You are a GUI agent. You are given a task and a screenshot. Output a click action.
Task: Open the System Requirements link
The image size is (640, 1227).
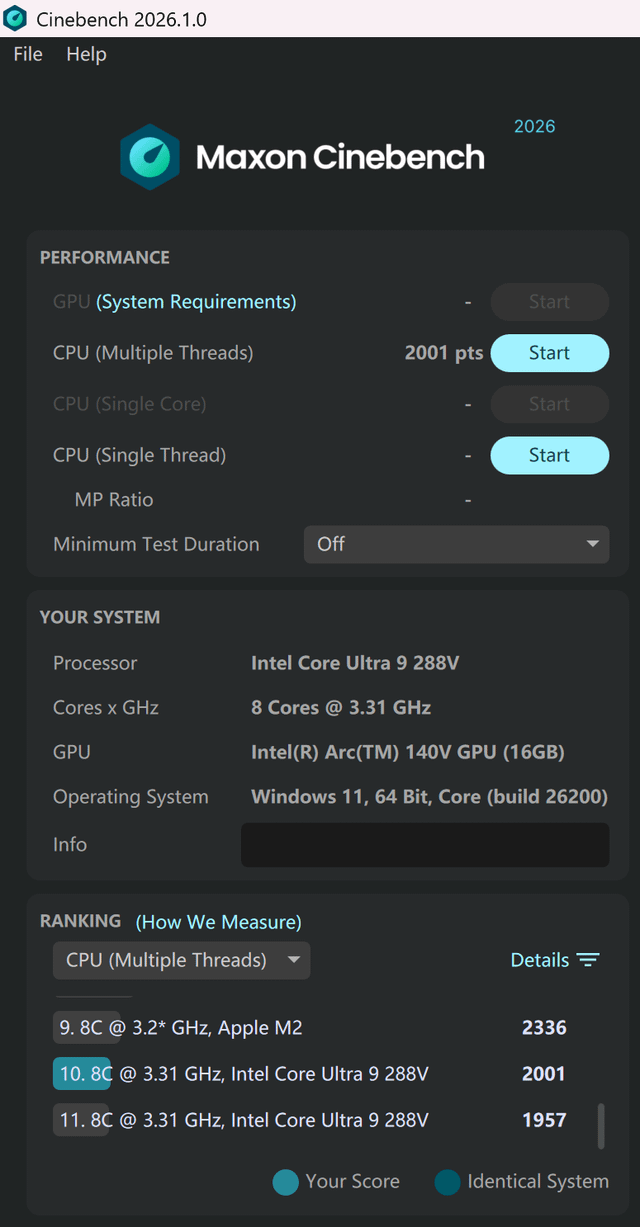tap(196, 302)
